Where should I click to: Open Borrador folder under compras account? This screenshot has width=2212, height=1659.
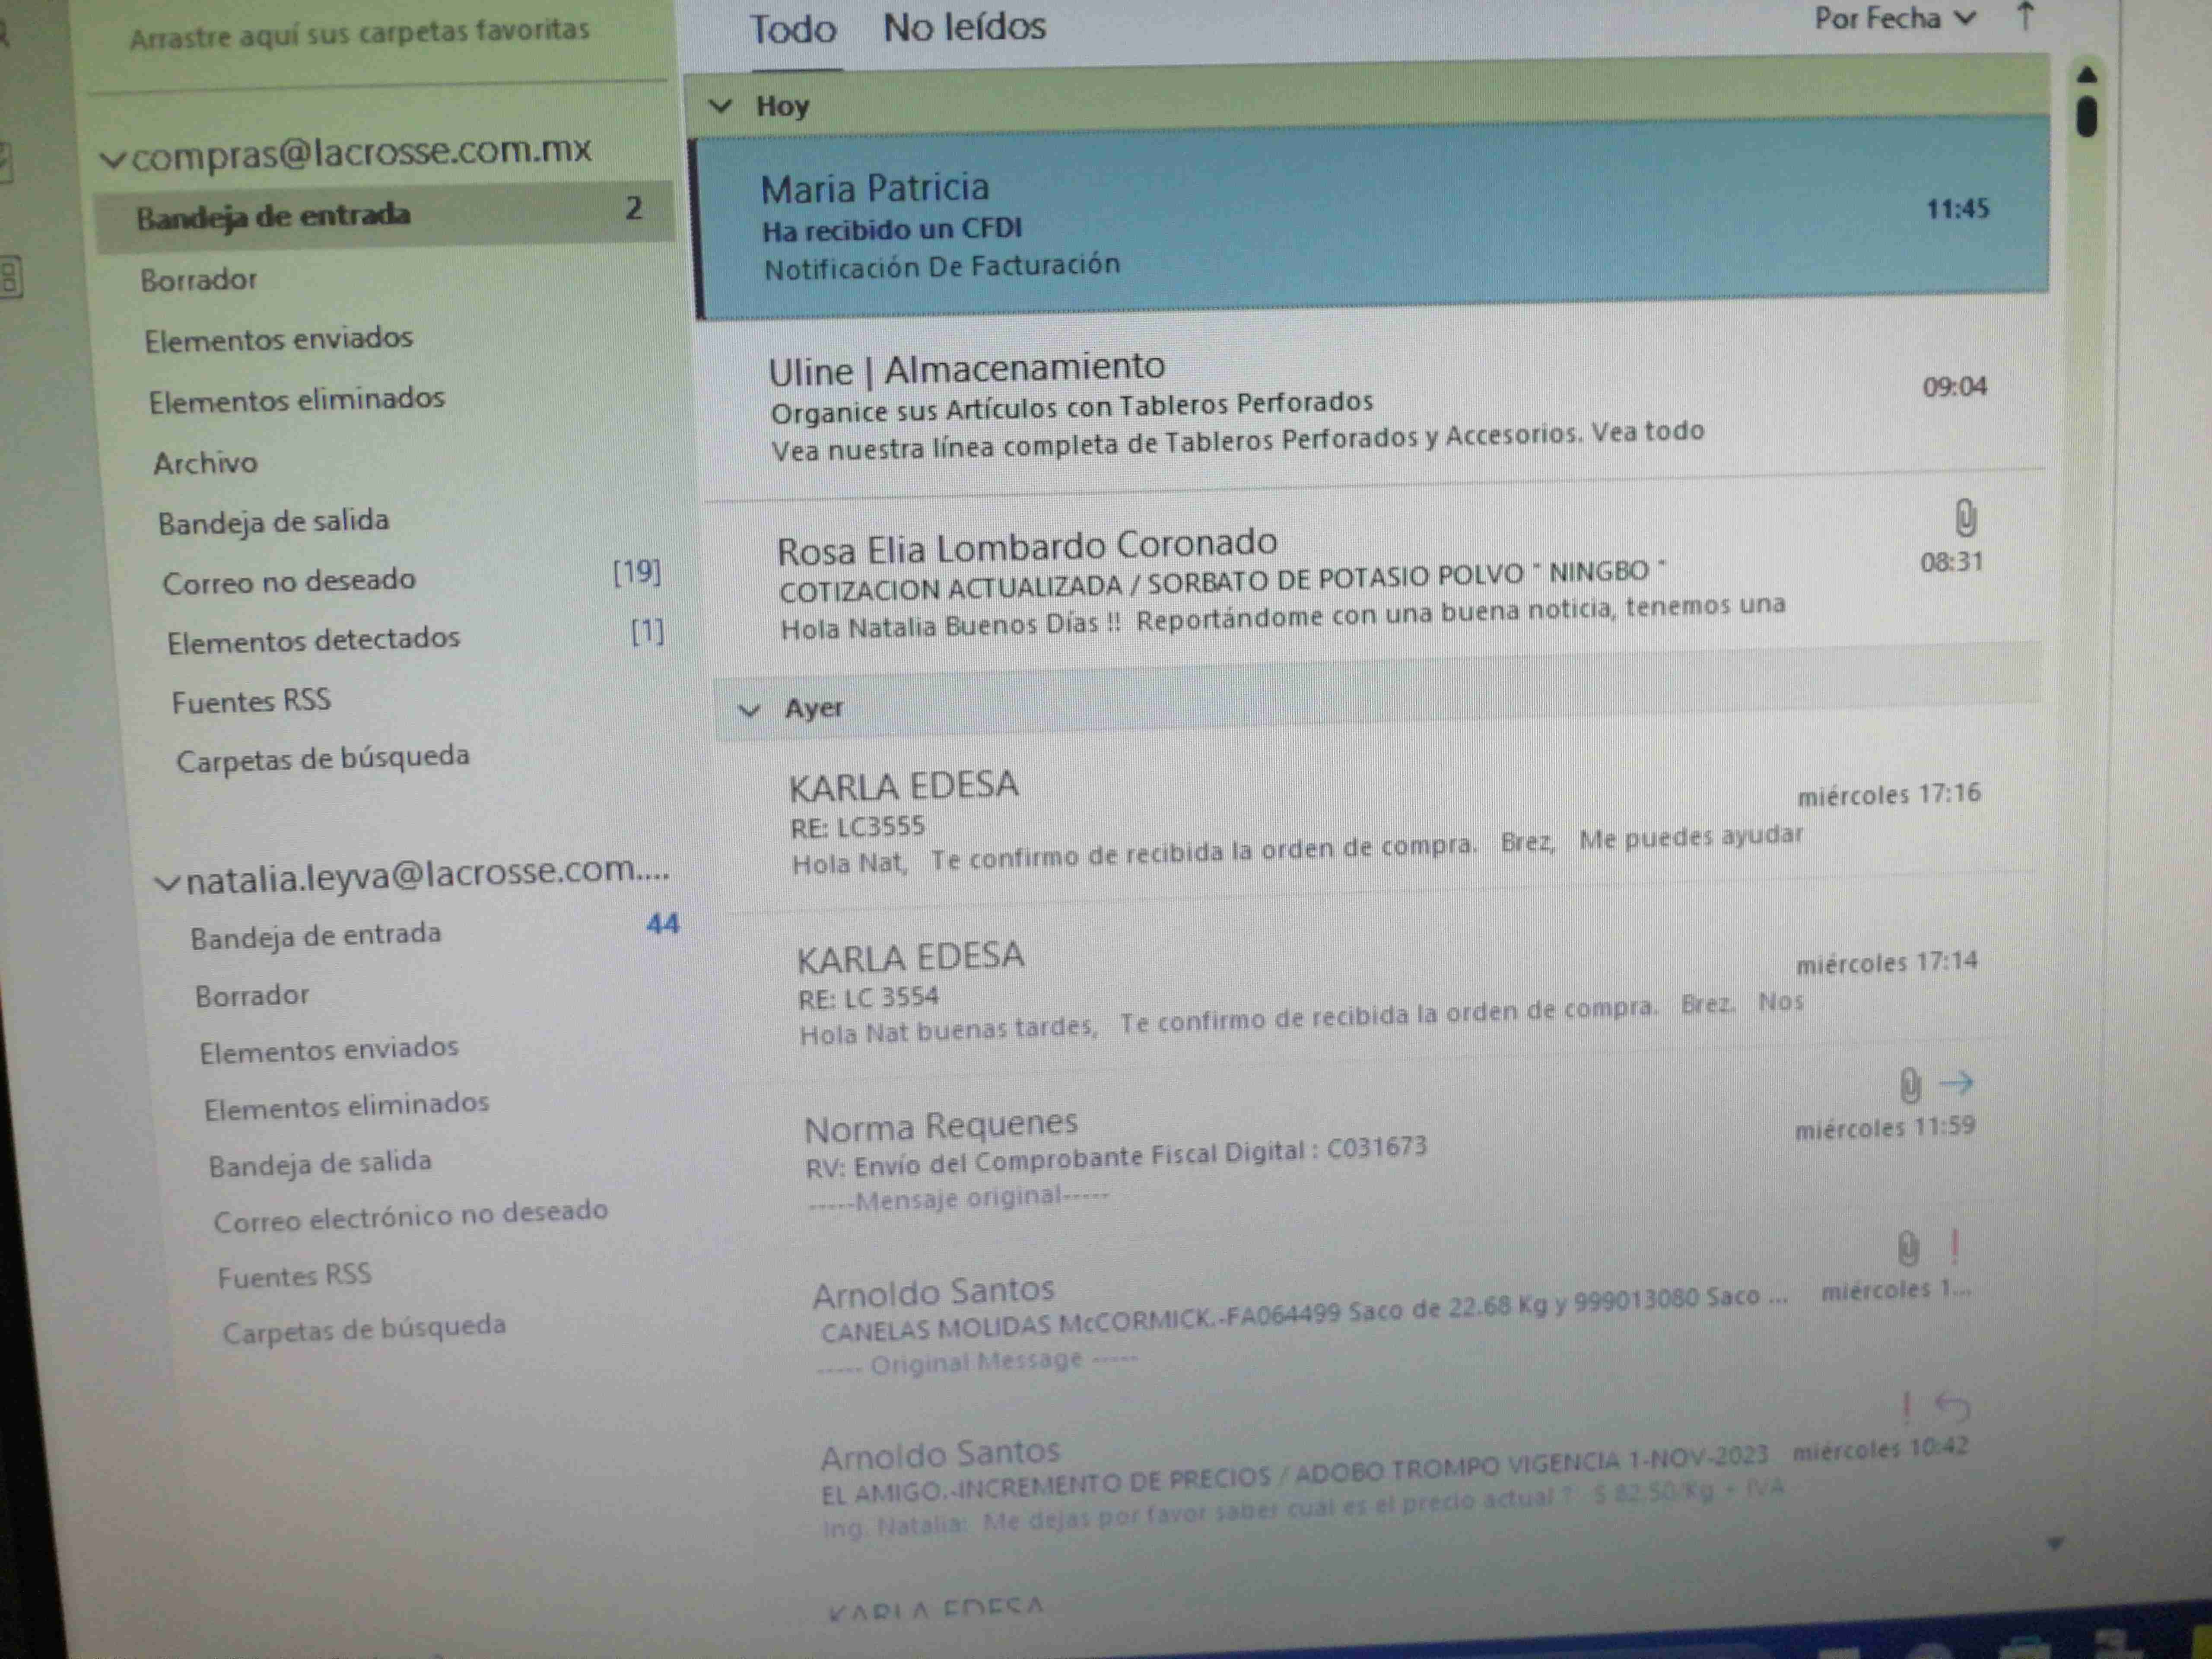point(199,280)
